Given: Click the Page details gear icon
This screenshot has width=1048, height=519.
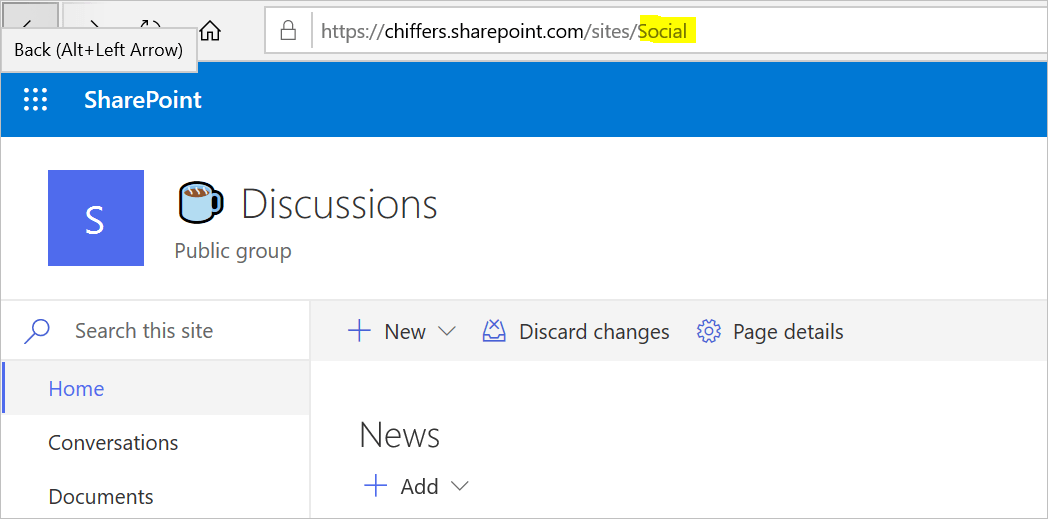Looking at the screenshot, I should (x=708, y=331).
